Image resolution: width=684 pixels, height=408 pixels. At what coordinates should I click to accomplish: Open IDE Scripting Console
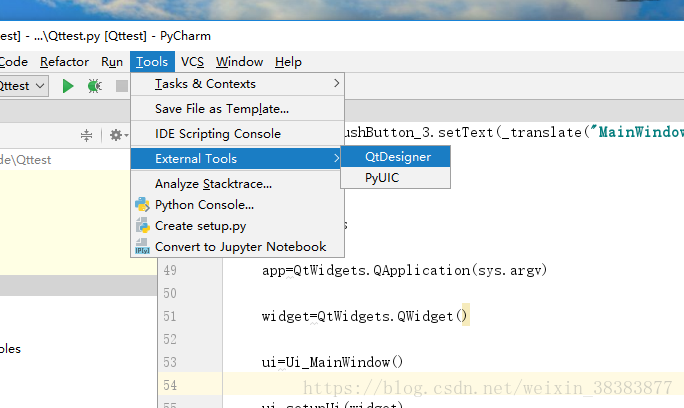pos(237,134)
